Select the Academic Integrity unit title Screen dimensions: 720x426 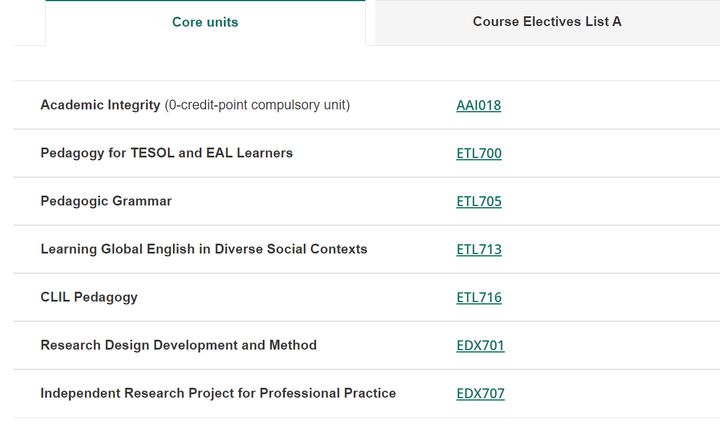[x=100, y=105]
